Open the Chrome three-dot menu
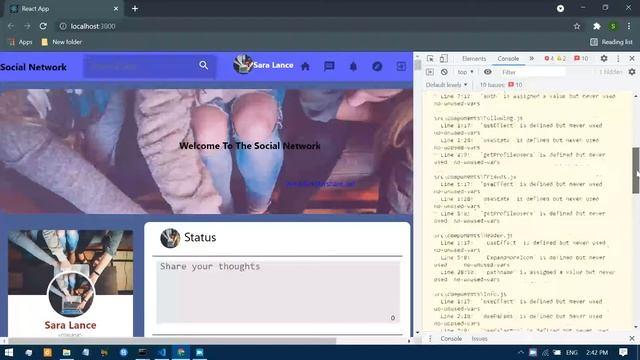 [629, 26]
